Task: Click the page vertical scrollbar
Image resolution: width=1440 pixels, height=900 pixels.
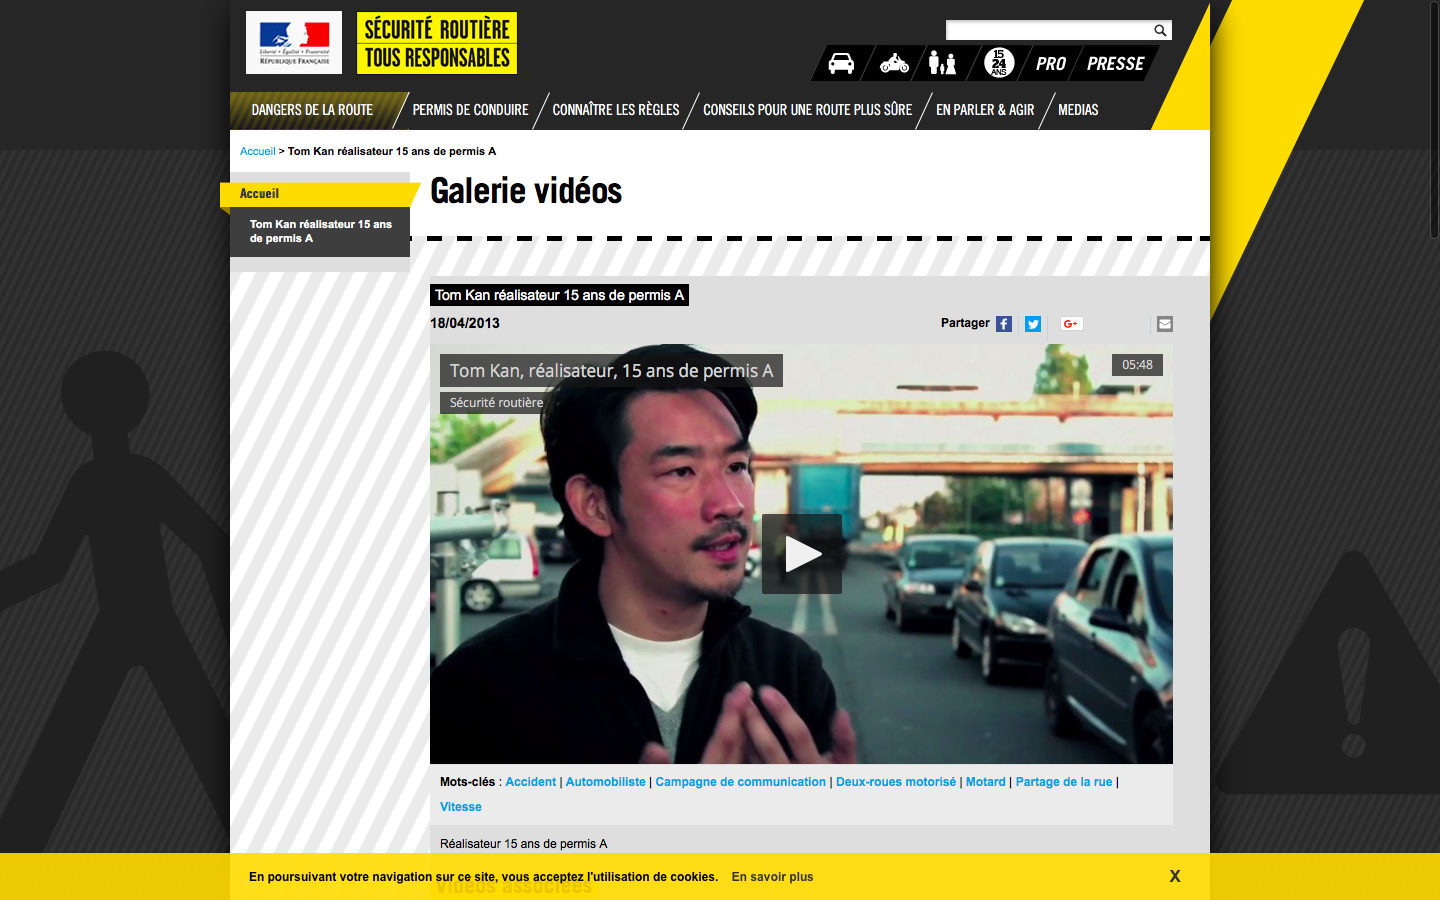Action: [x=1434, y=120]
